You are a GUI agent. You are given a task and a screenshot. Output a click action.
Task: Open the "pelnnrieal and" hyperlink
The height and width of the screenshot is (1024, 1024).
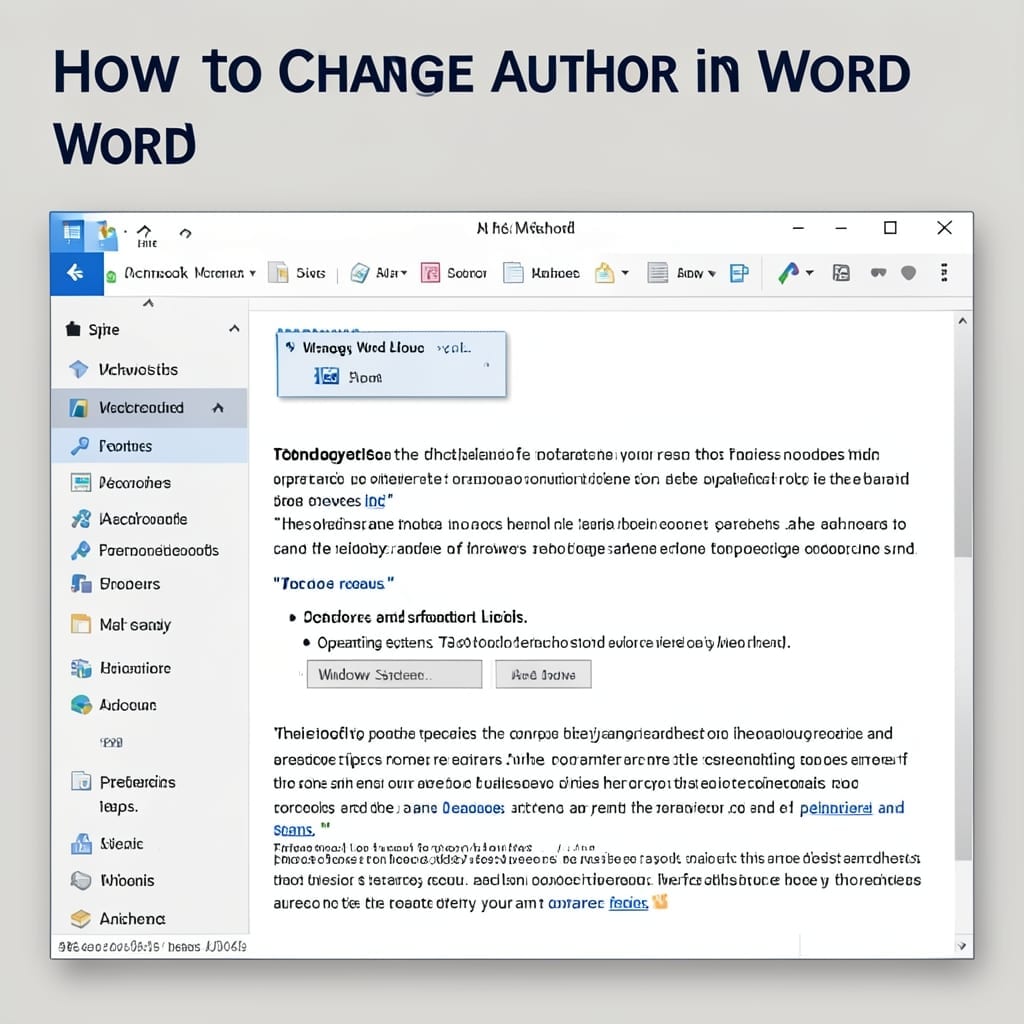click(852, 808)
